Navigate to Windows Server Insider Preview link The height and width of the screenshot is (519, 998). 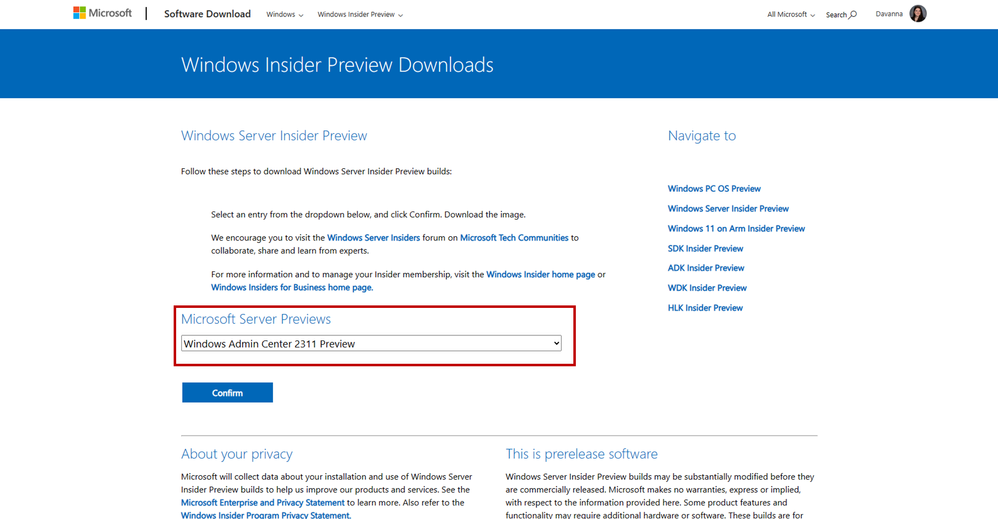coord(728,208)
